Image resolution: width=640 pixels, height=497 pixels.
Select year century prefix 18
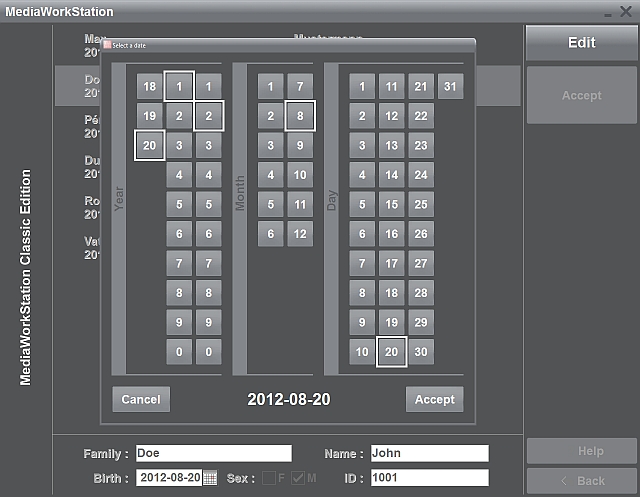tap(149, 86)
